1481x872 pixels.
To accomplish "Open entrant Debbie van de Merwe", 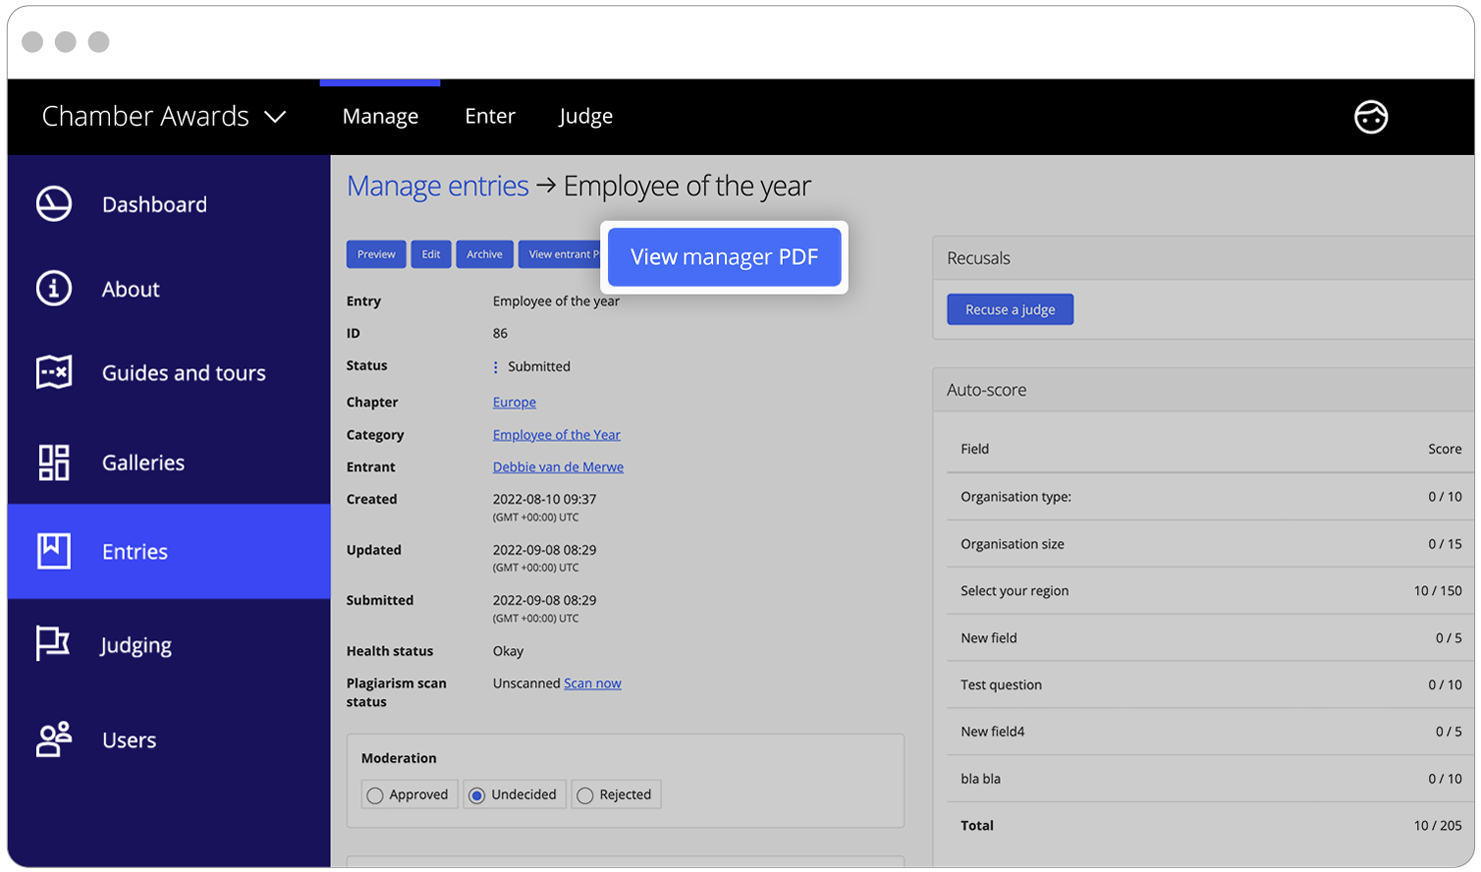I will pyautogui.click(x=557, y=467).
